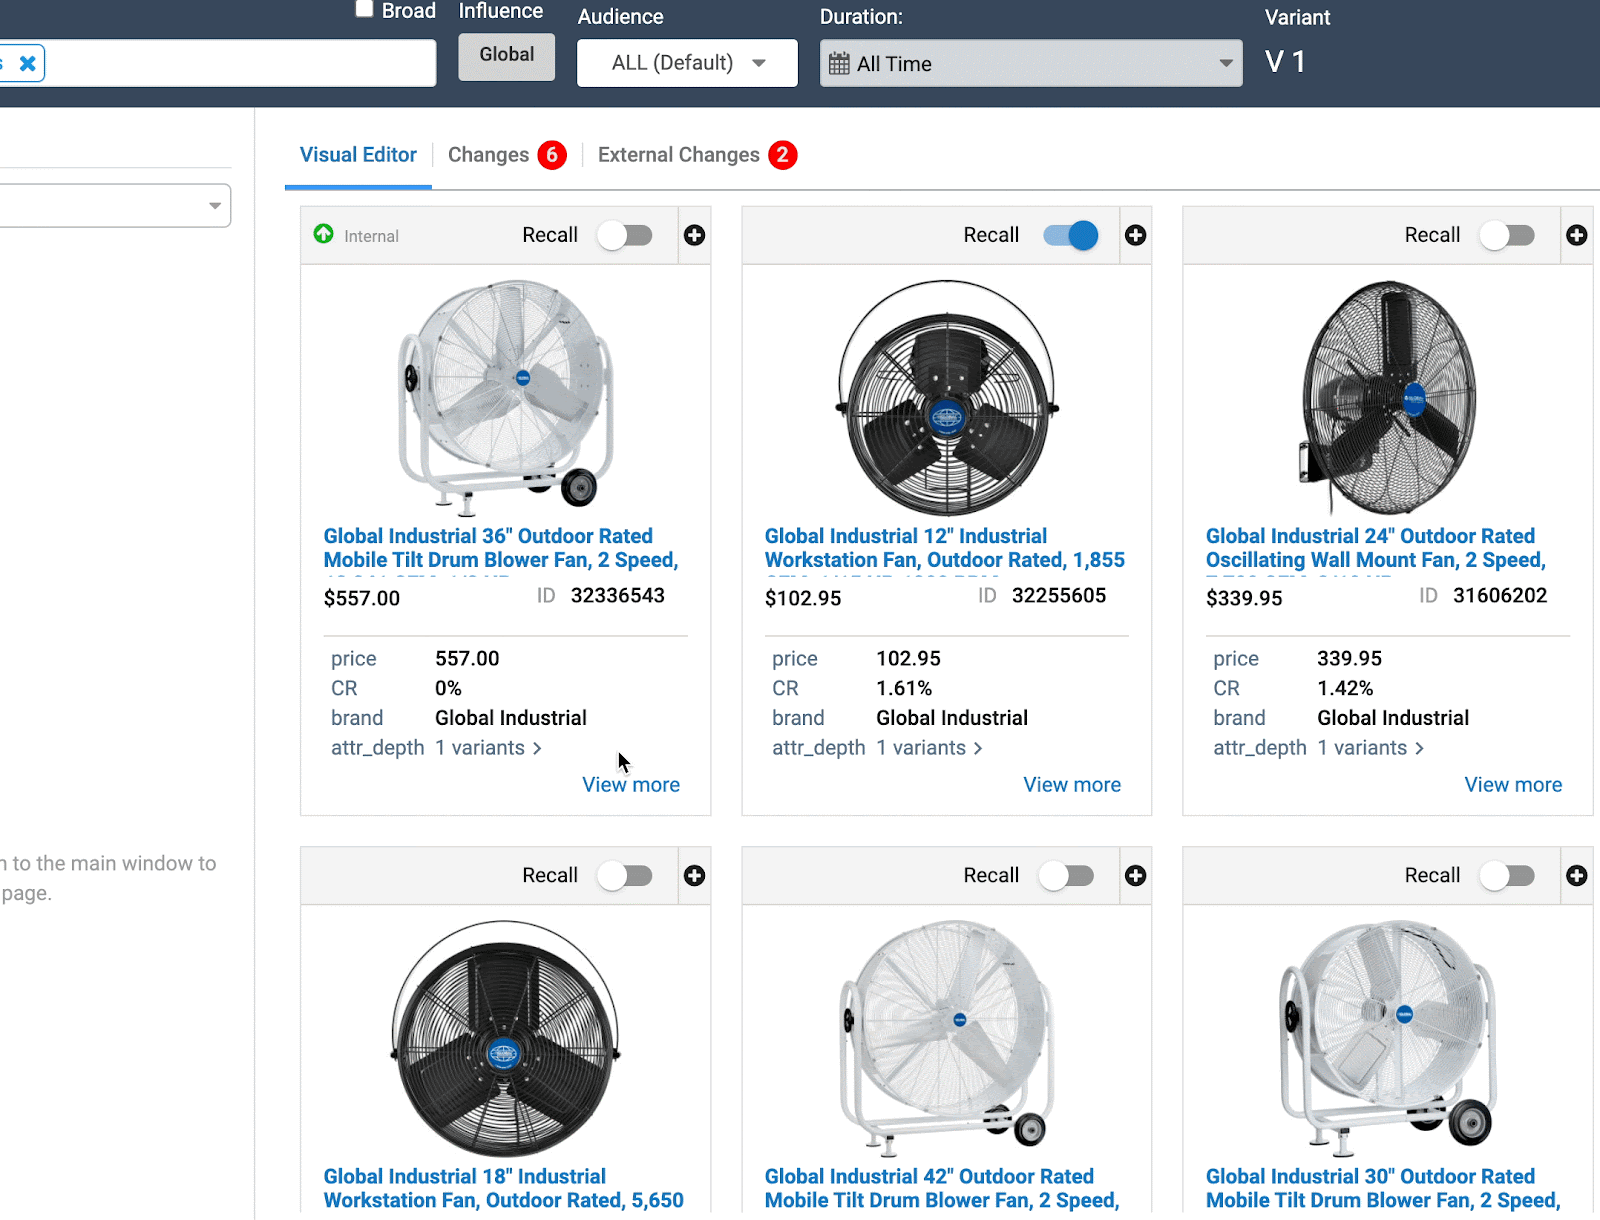Click the green Internal up-arrow icon
This screenshot has width=1600, height=1220.
point(323,234)
